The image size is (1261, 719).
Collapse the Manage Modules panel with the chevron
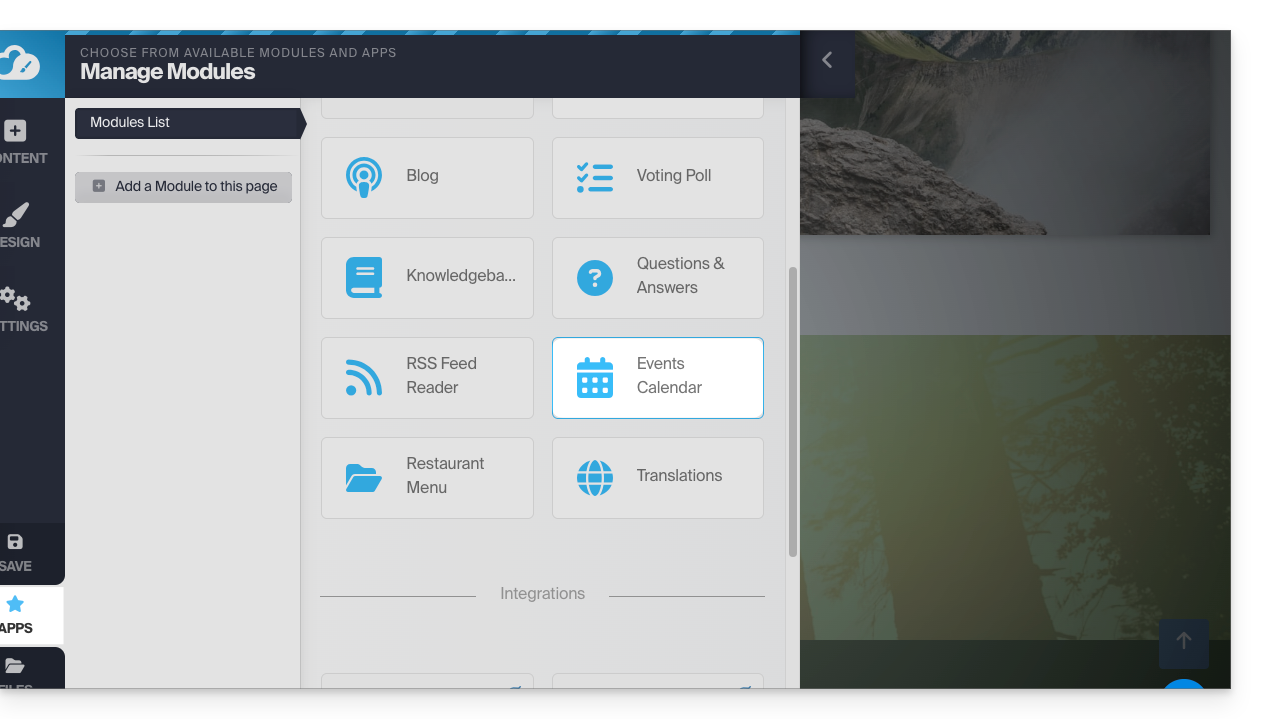[827, 61]
